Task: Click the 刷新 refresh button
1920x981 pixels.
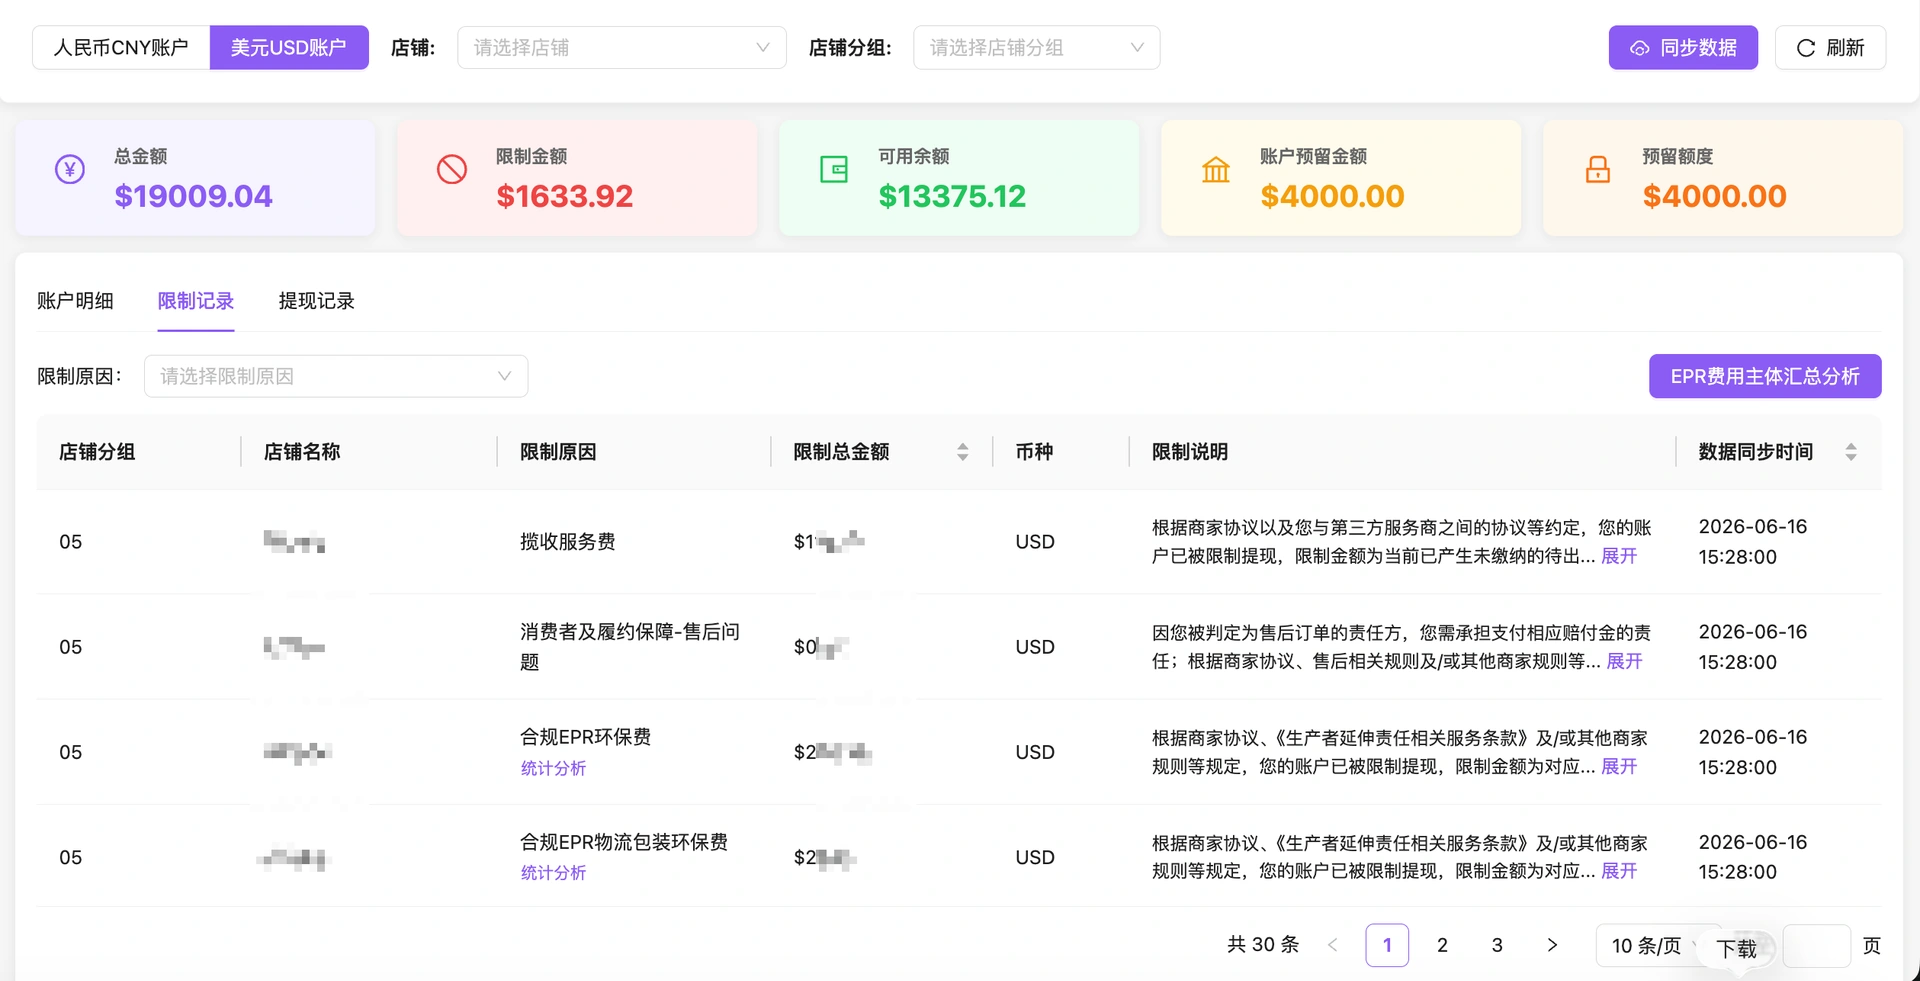Action: tap(1830, 48)
